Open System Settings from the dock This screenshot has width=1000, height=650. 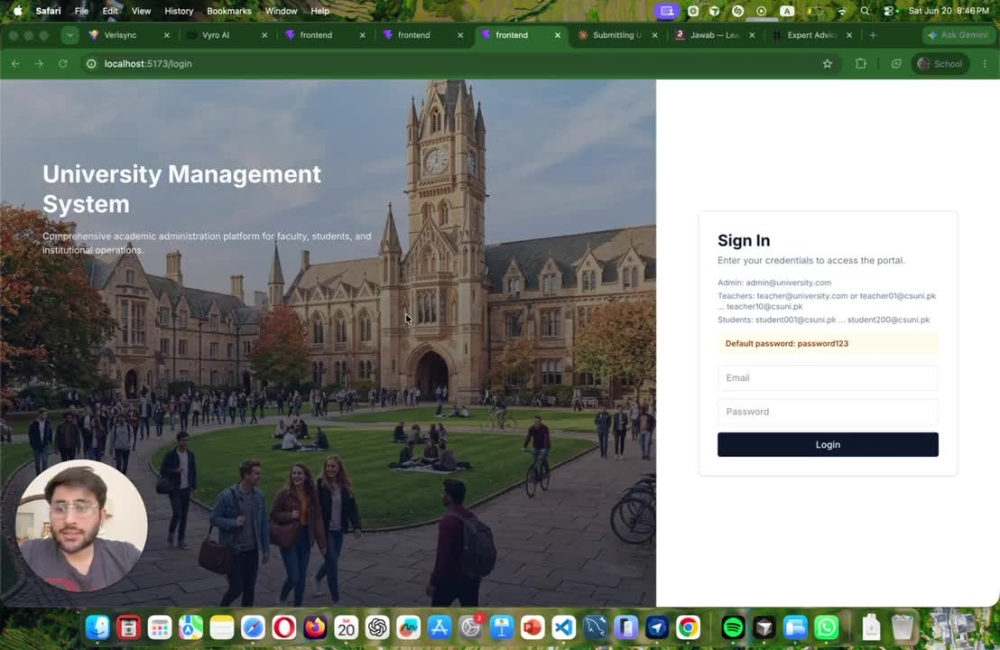point(471,628)
